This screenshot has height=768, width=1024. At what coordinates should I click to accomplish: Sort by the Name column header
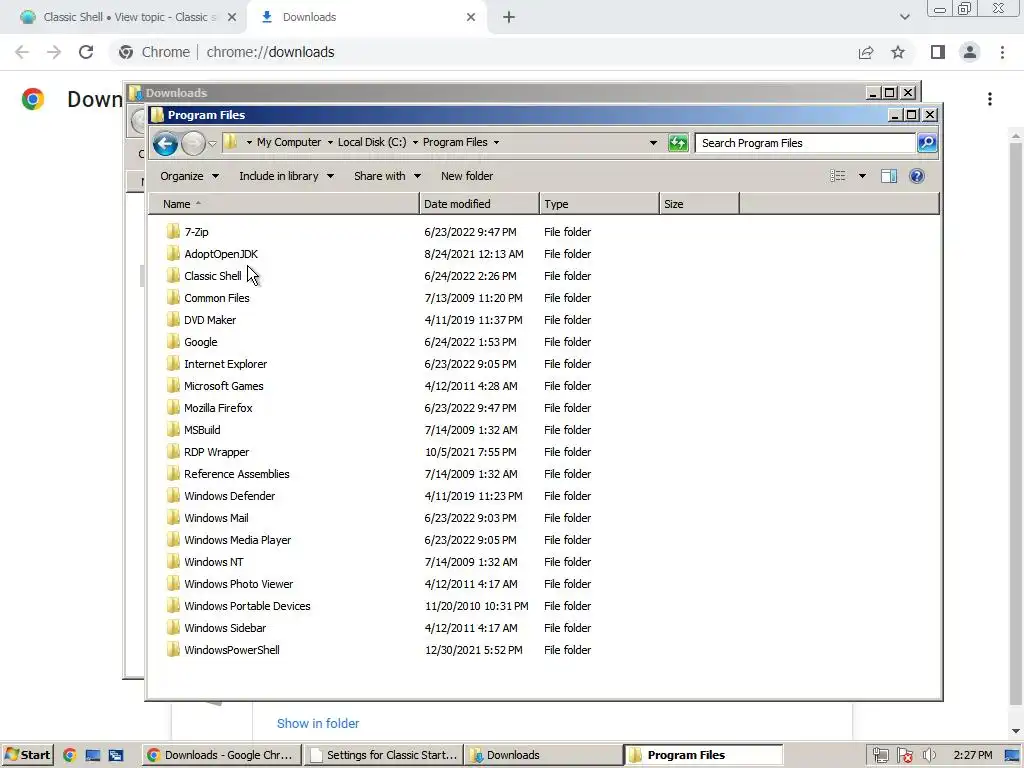[284, 204]
